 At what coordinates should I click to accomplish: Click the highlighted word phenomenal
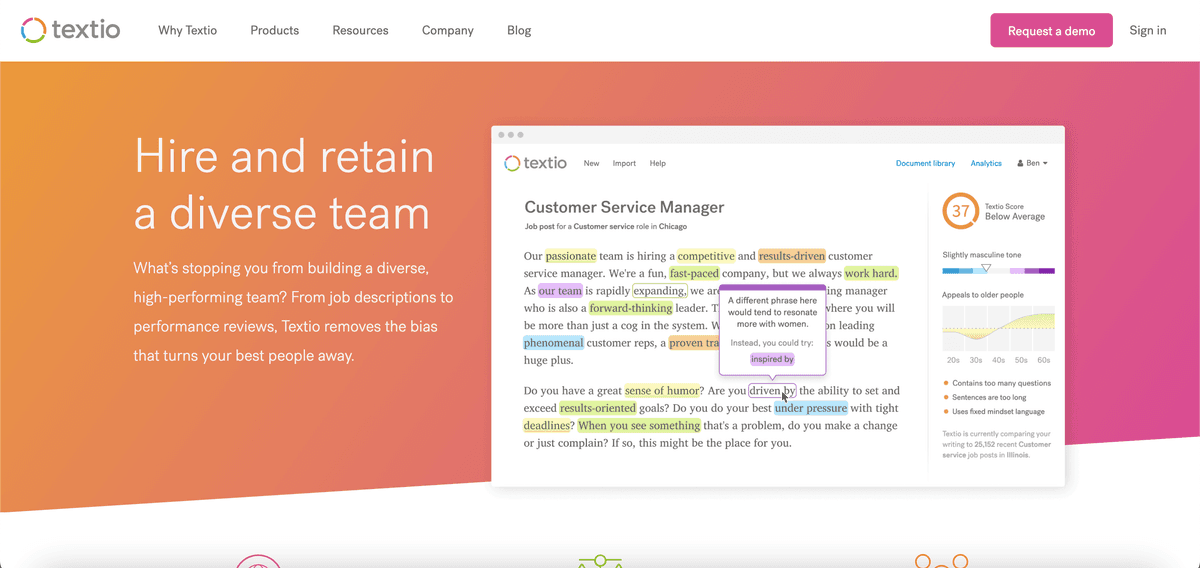pyautogui.click(x=553, y=343)
